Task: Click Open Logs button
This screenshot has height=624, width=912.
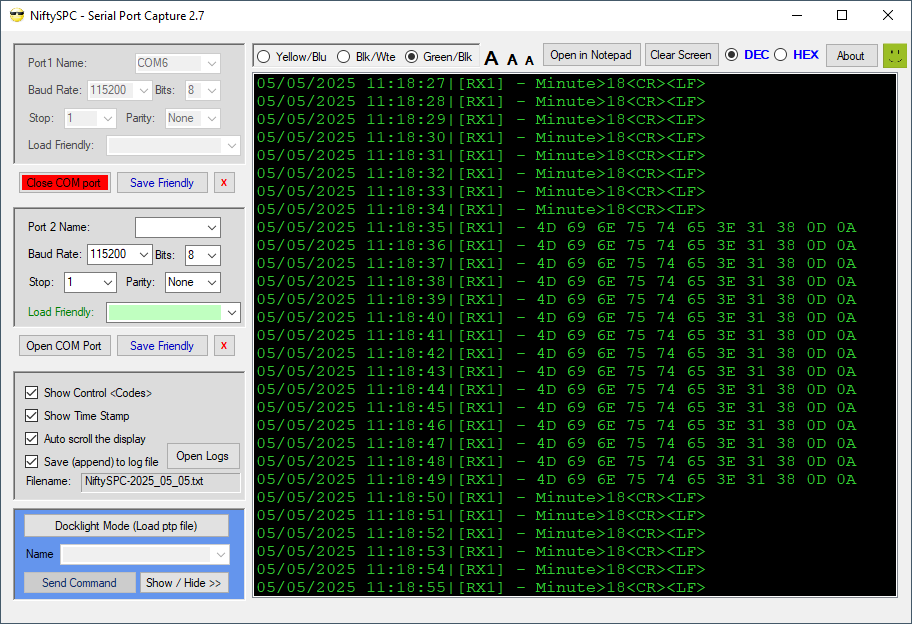Action: 203,456
